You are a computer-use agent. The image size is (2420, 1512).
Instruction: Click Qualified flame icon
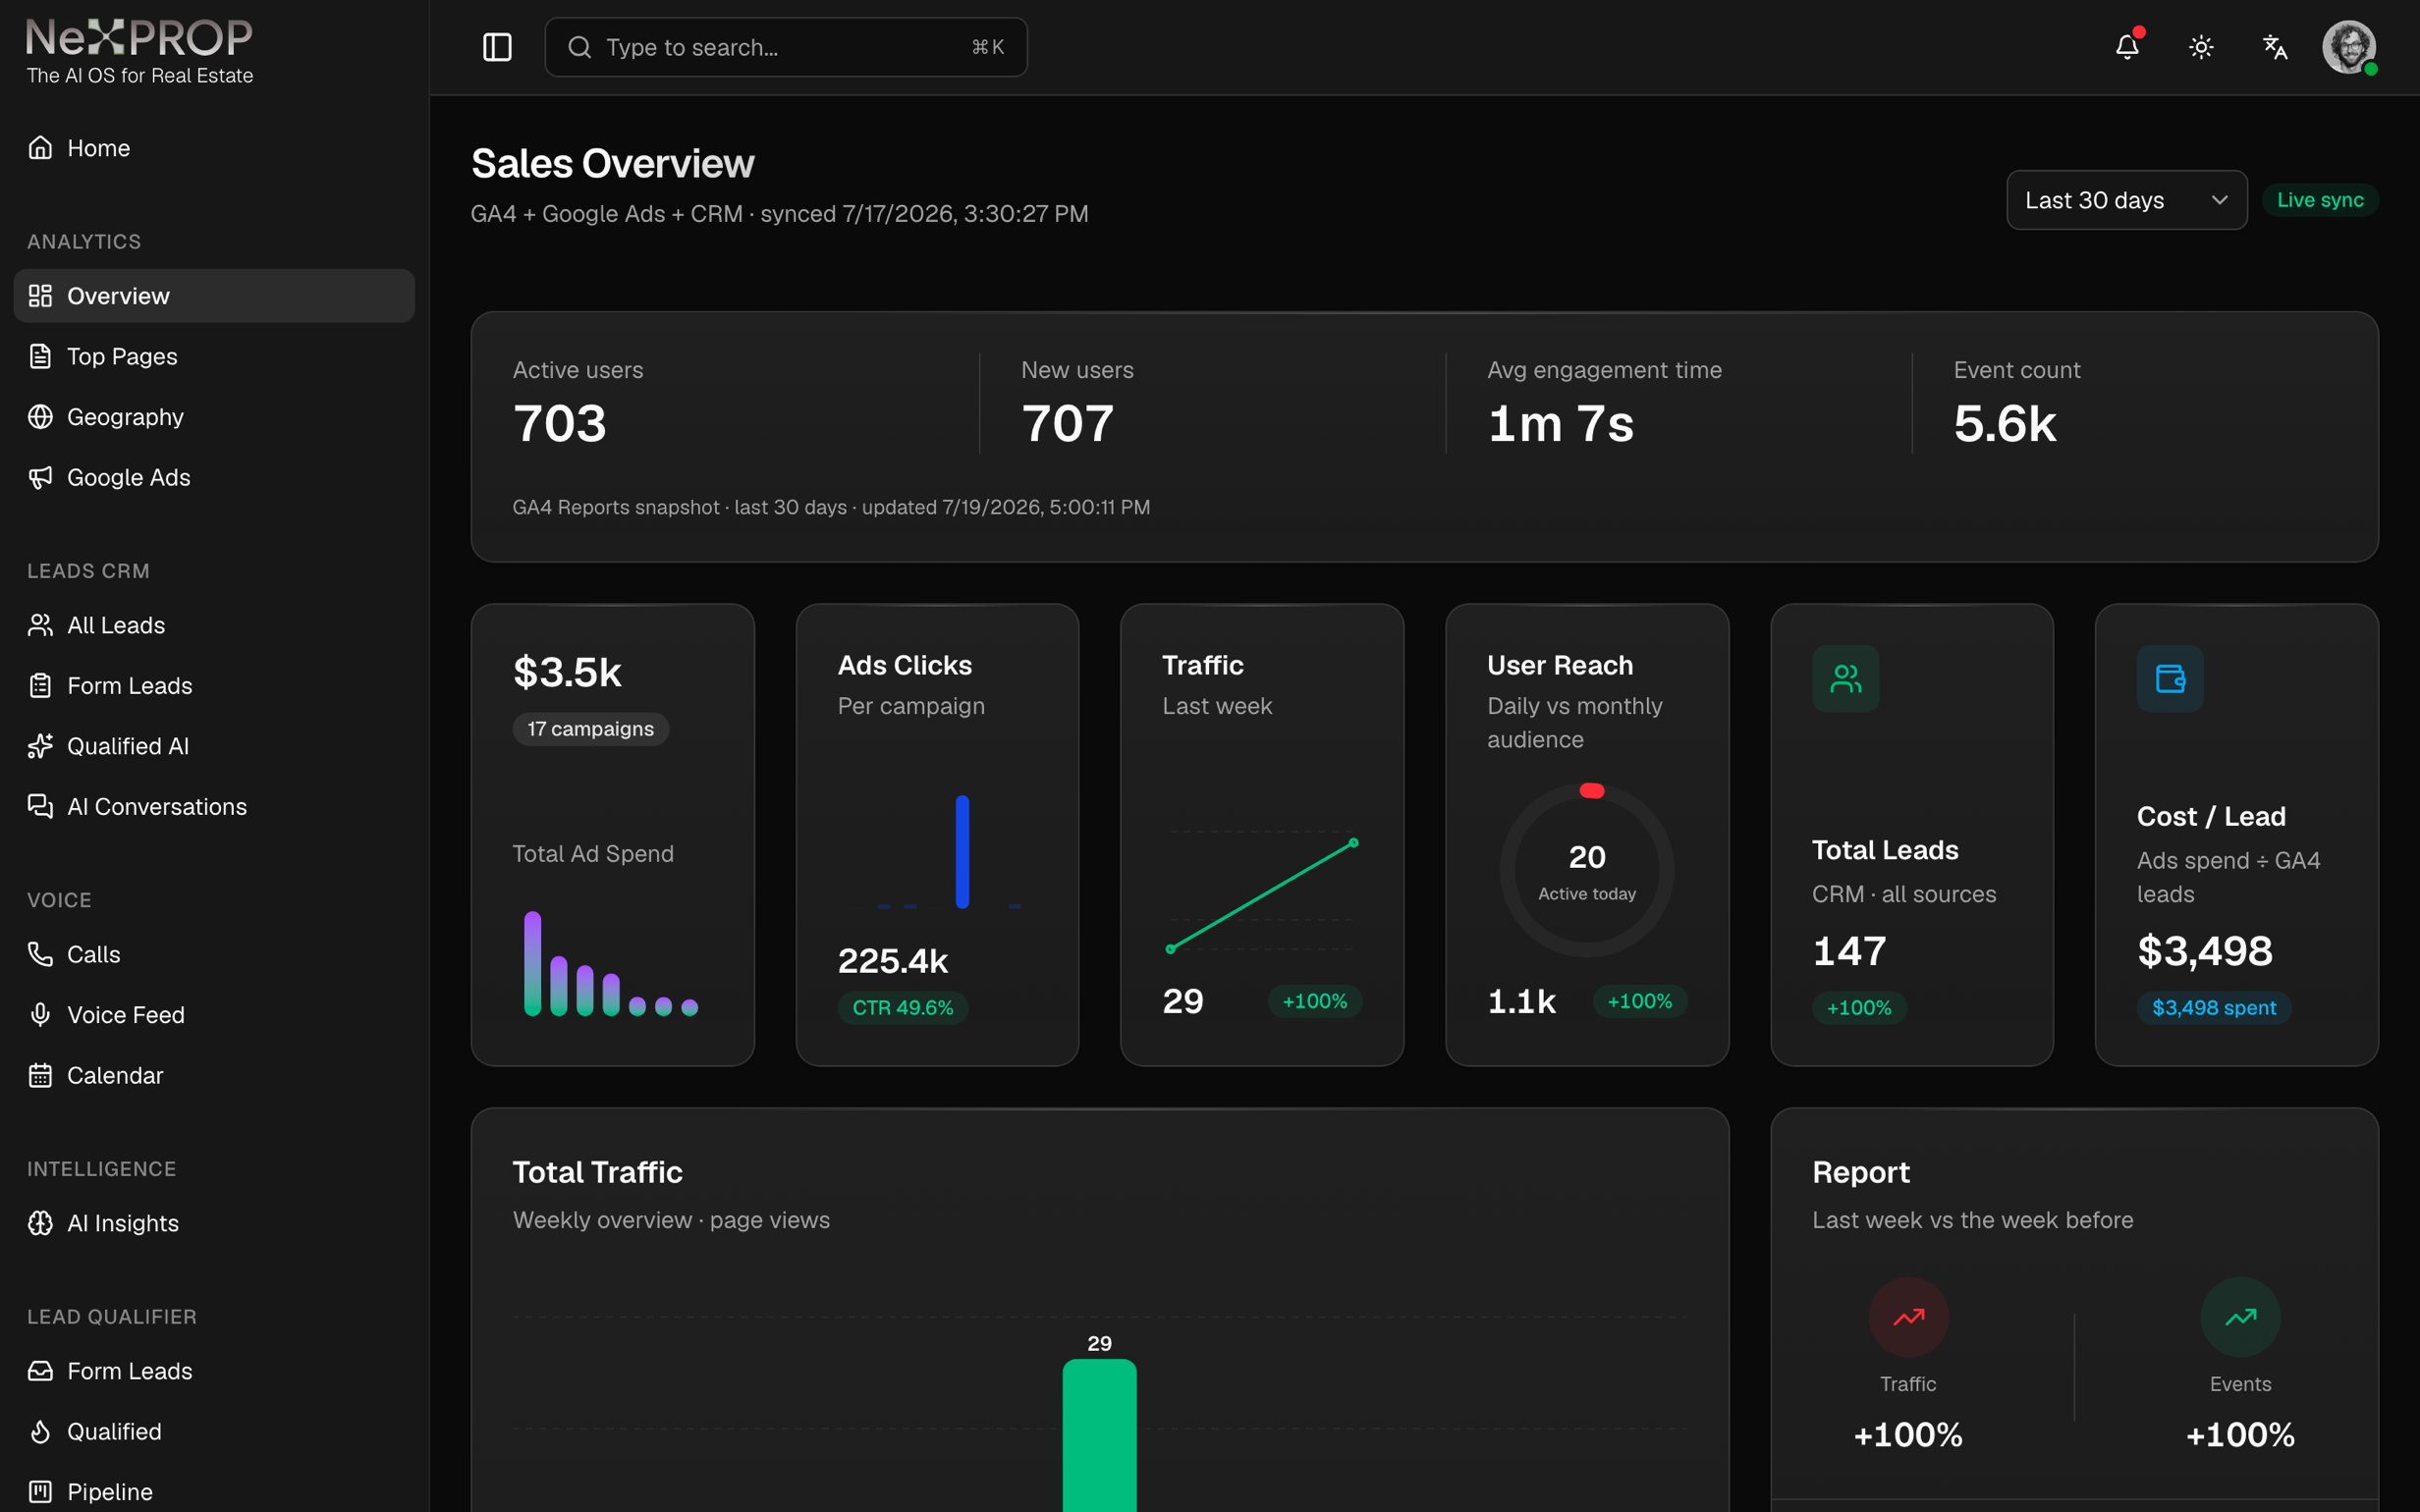[x=40, y=1432]
